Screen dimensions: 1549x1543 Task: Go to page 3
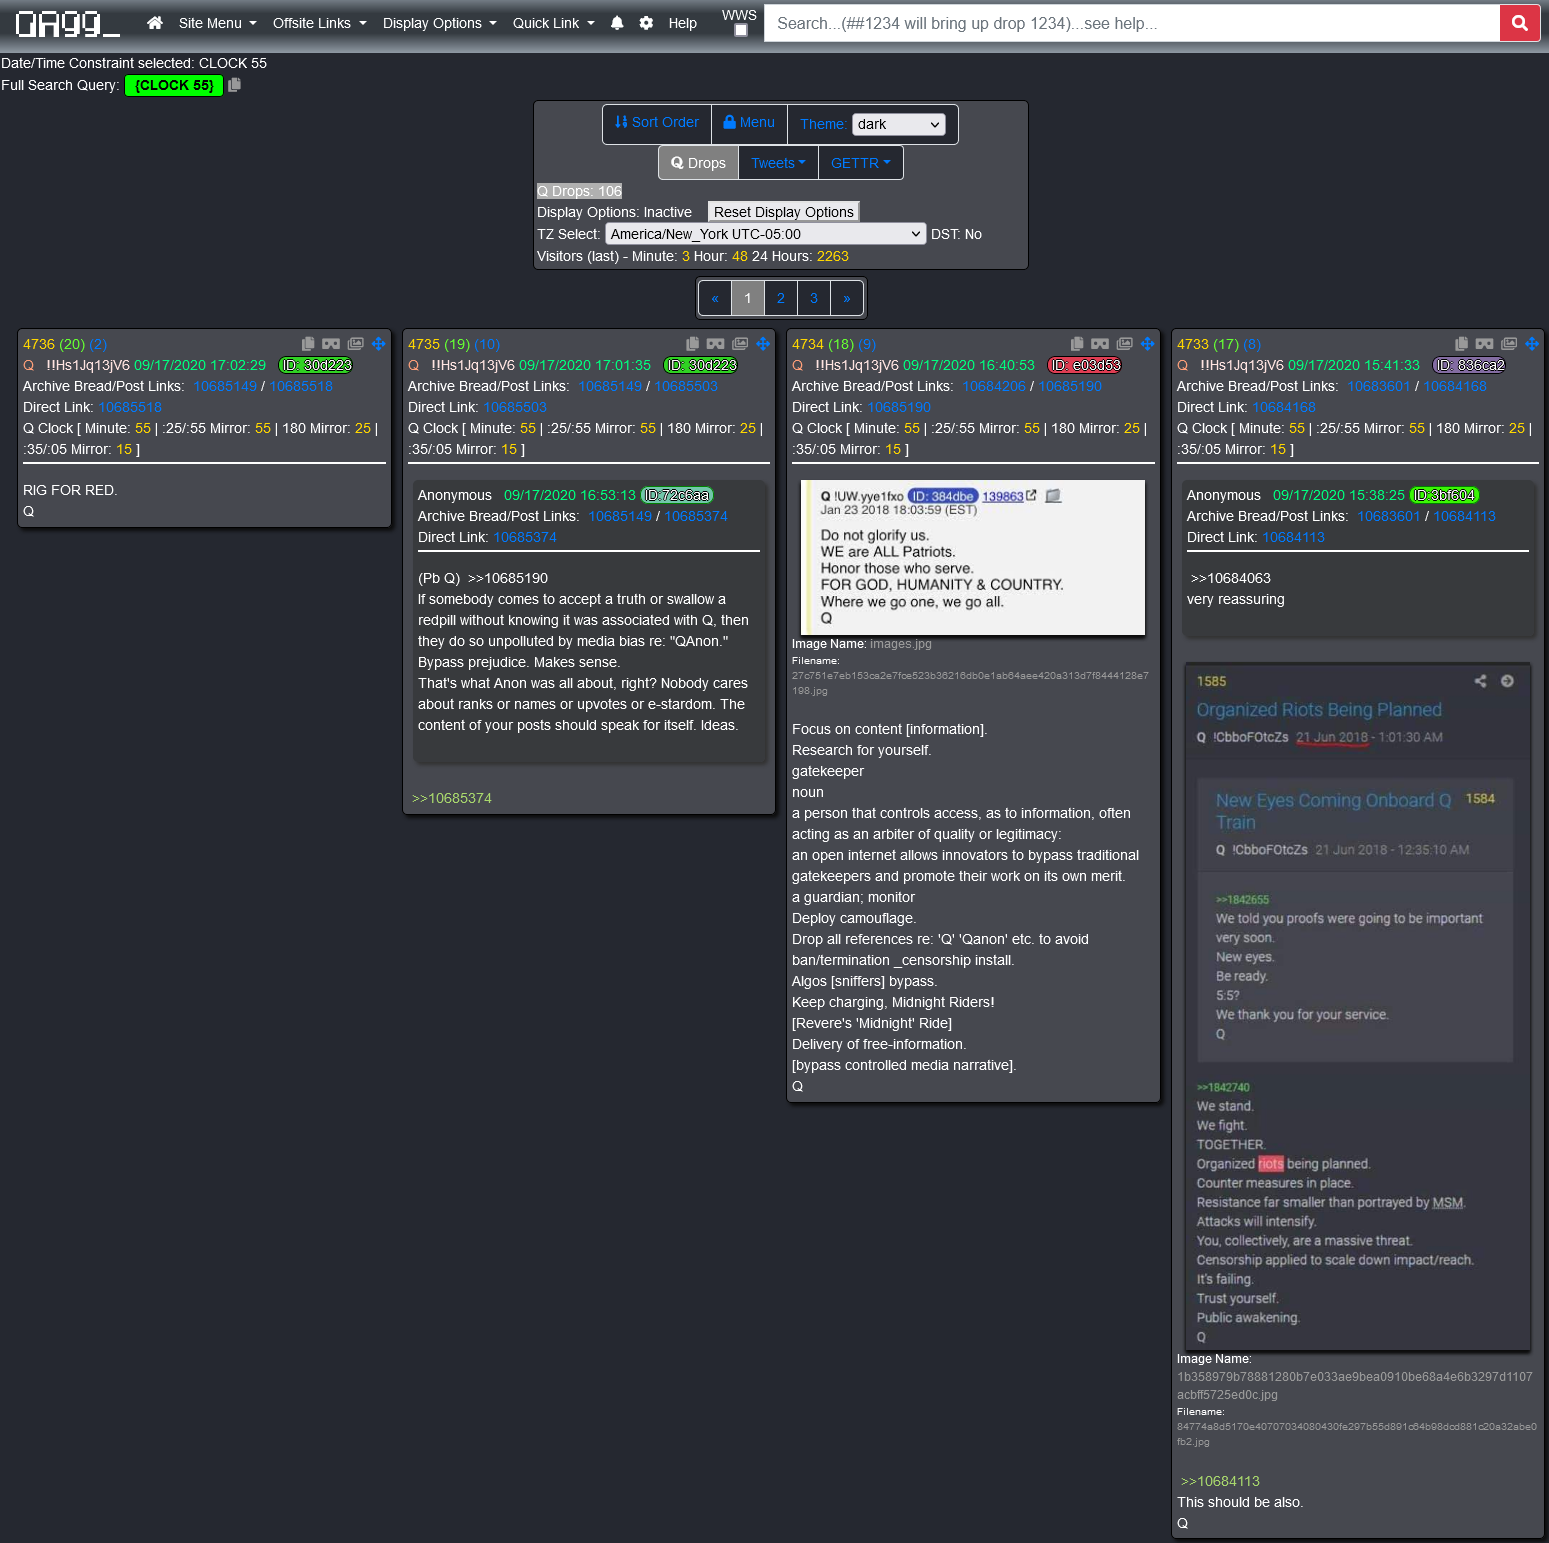tap(814, 298)
